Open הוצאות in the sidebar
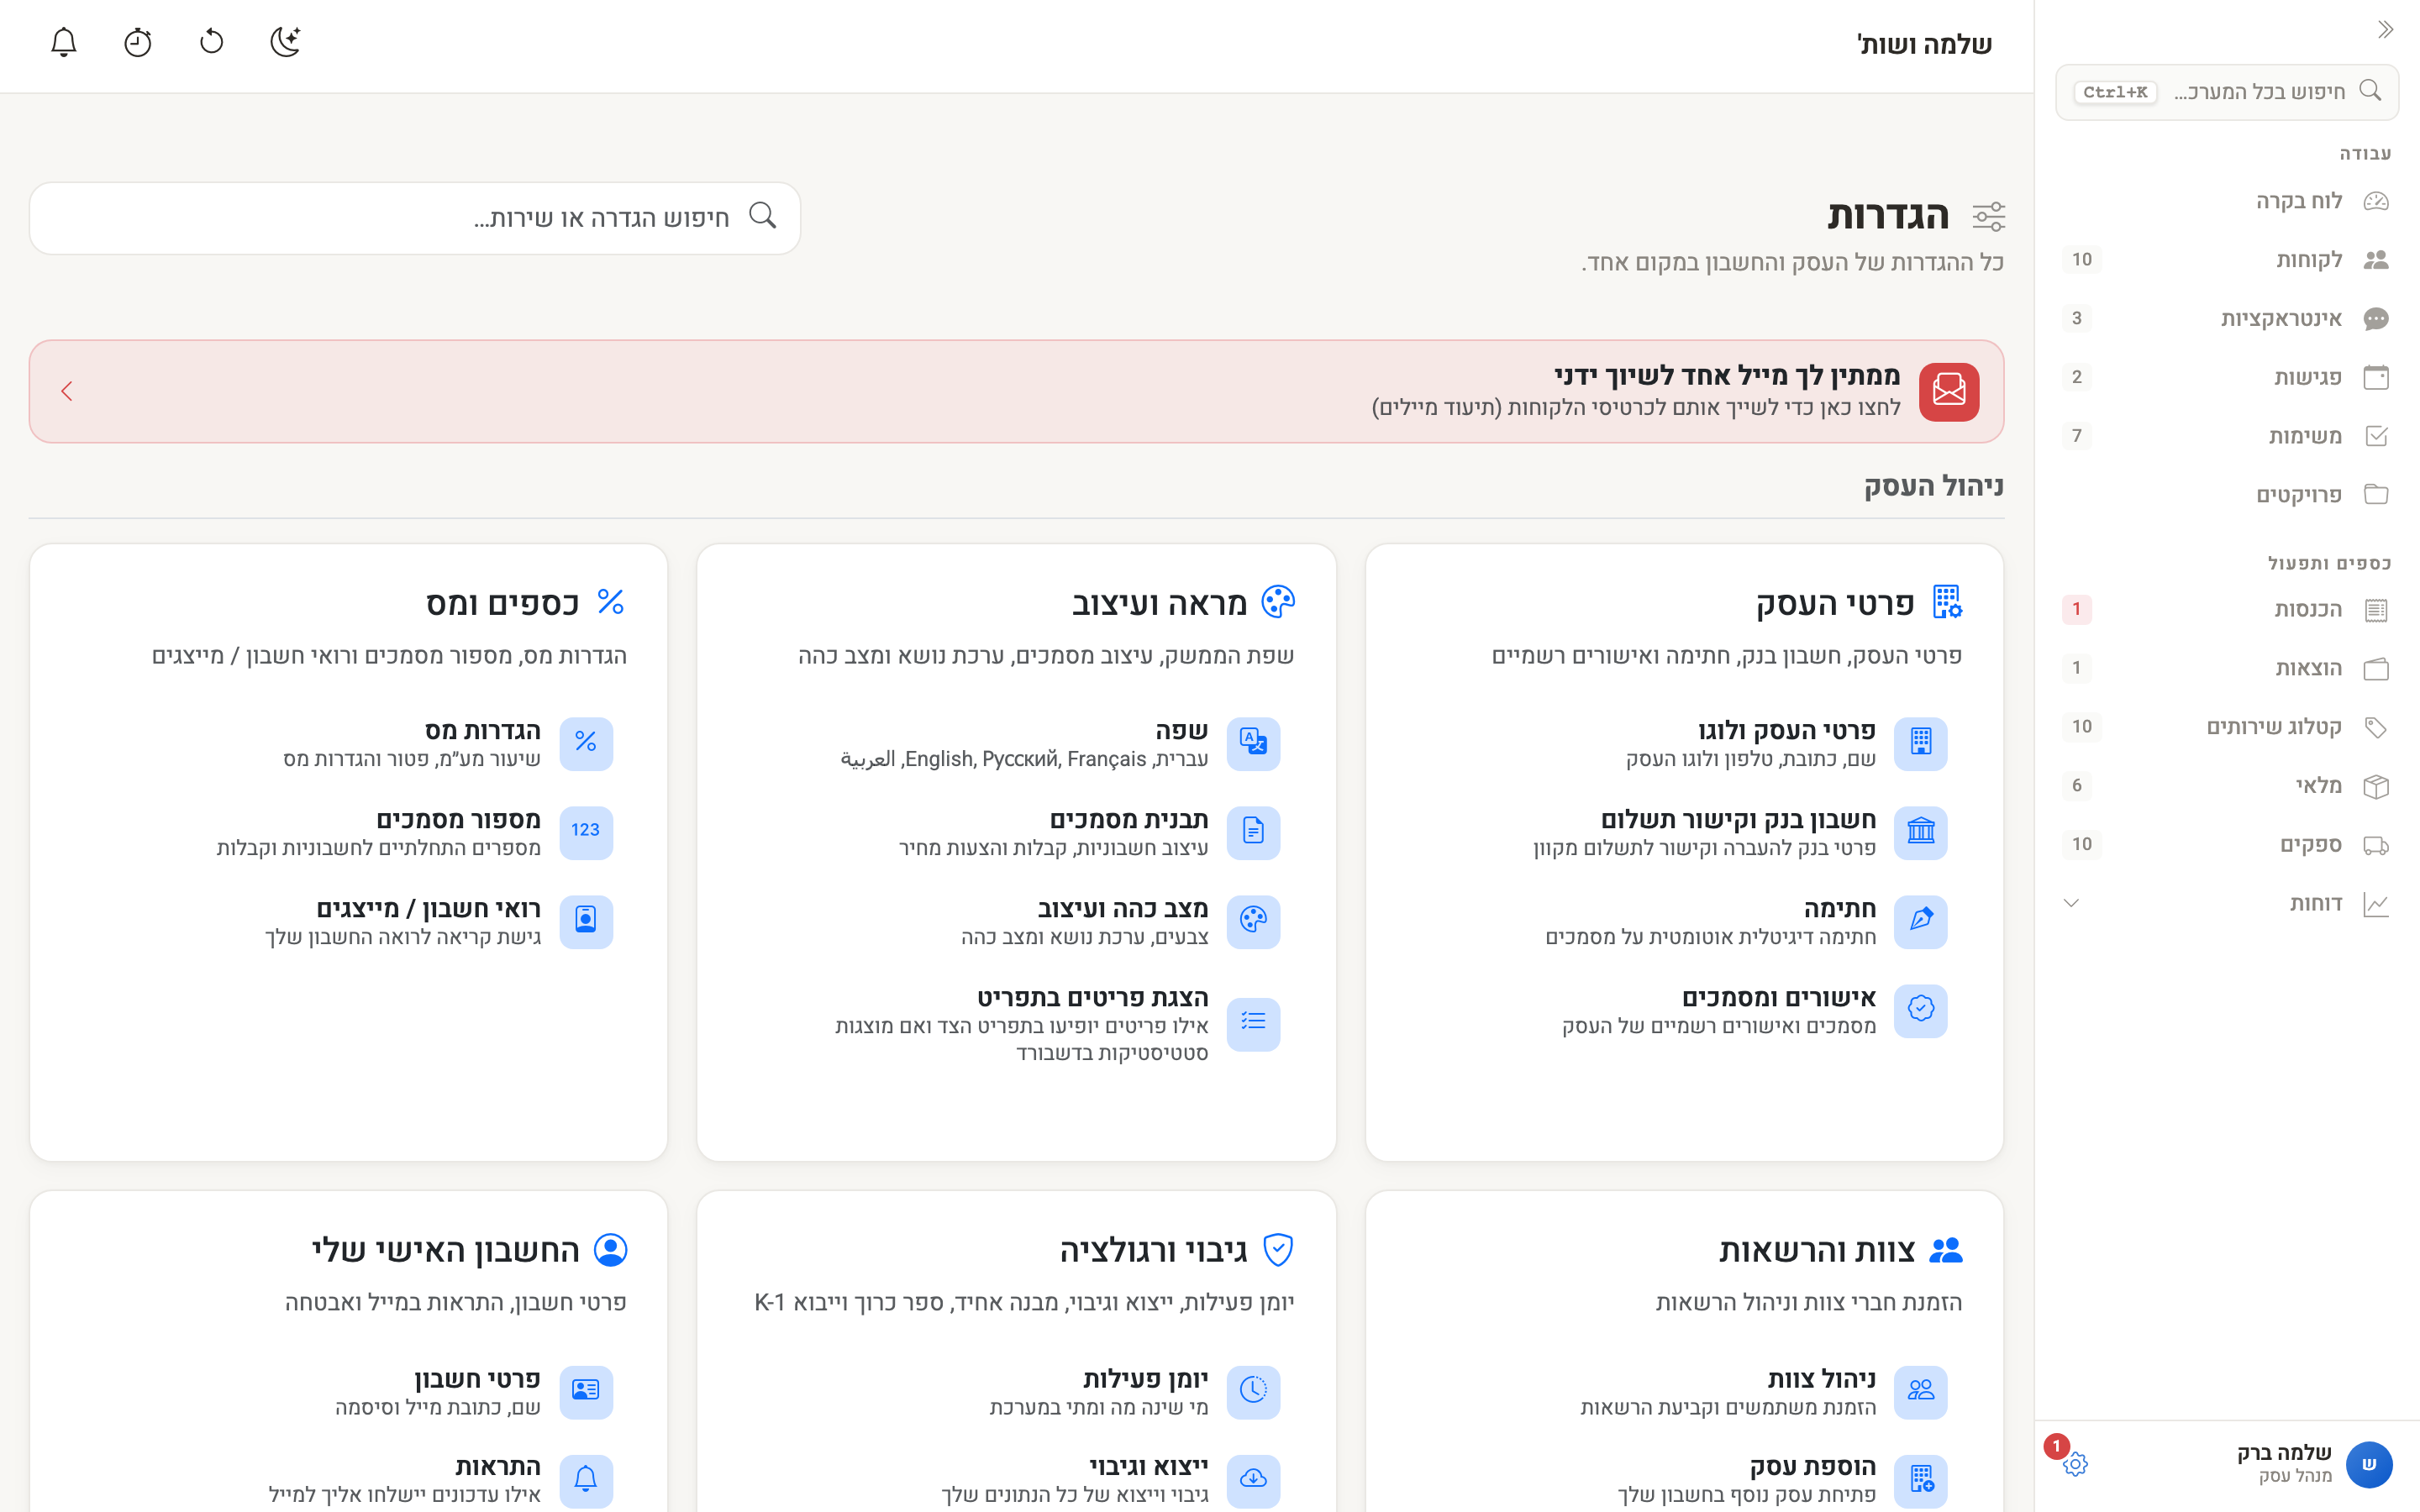Viewport: 2420px width, 1512px height. tap(2227, 668)
